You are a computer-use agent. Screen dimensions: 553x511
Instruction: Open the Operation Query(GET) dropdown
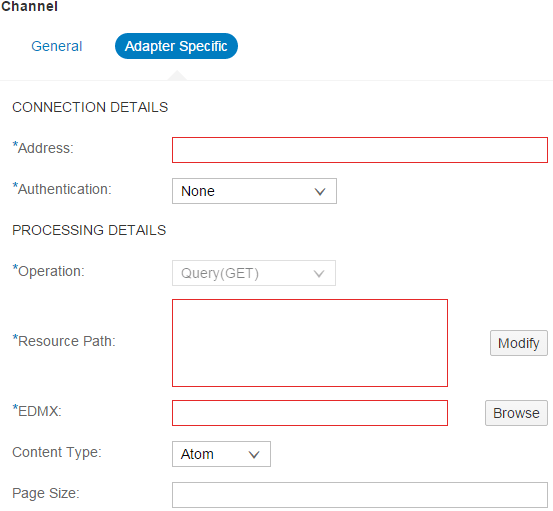254,273
